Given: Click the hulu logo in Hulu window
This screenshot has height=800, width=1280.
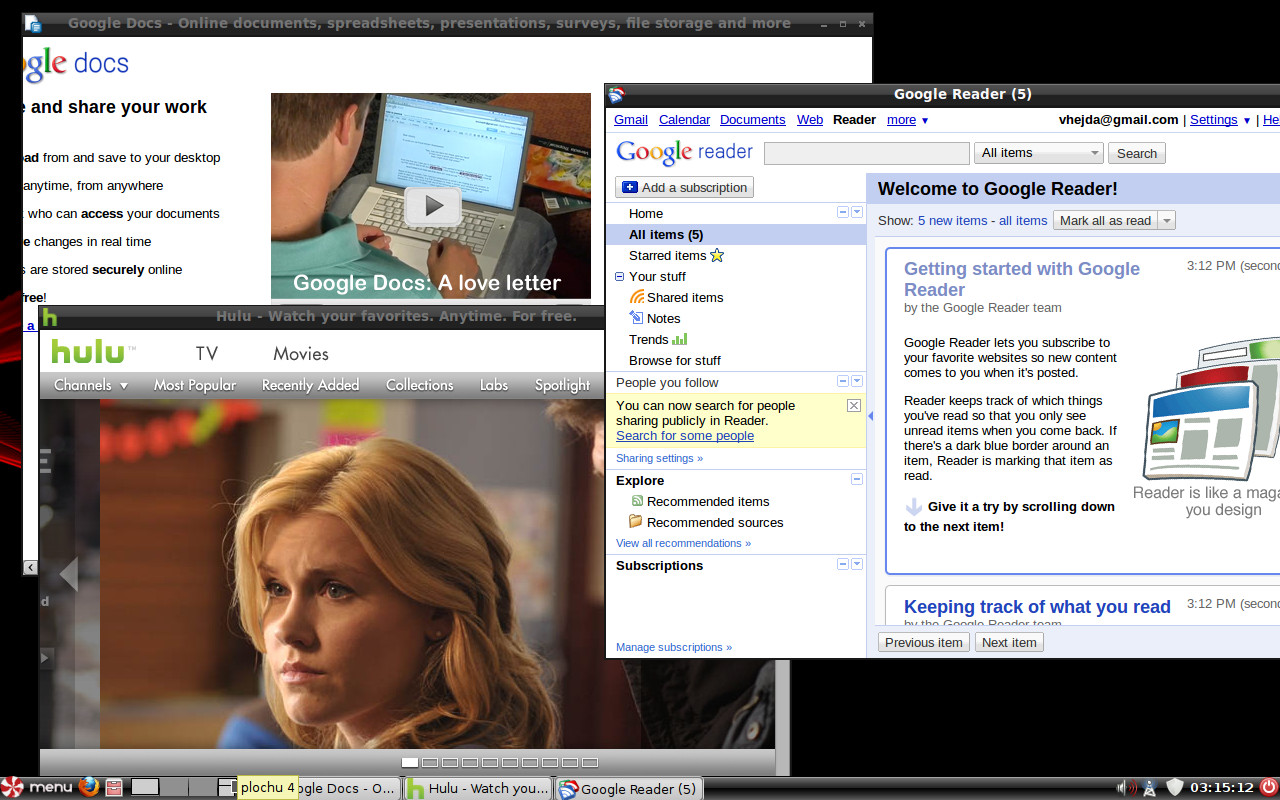Looking at the screenshot, I should (x=92, y=352).
